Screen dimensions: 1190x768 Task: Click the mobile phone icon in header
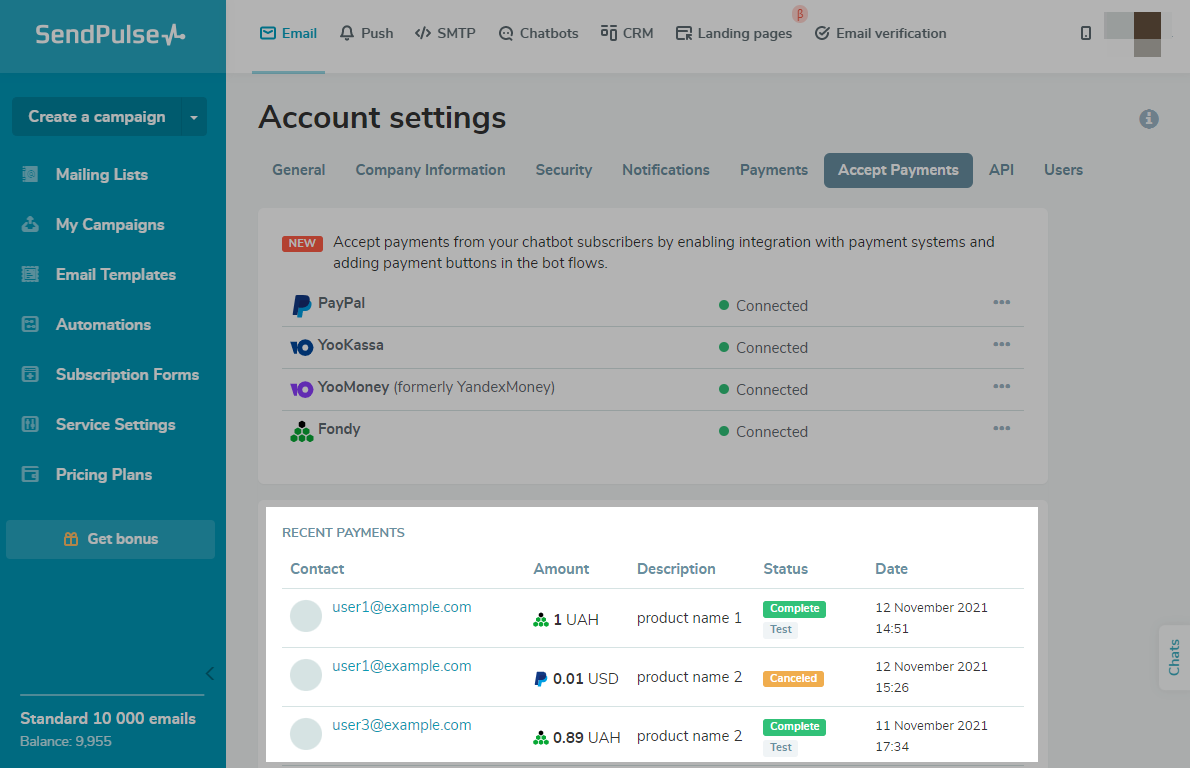pyautogui.click(x=1086, y=33)
